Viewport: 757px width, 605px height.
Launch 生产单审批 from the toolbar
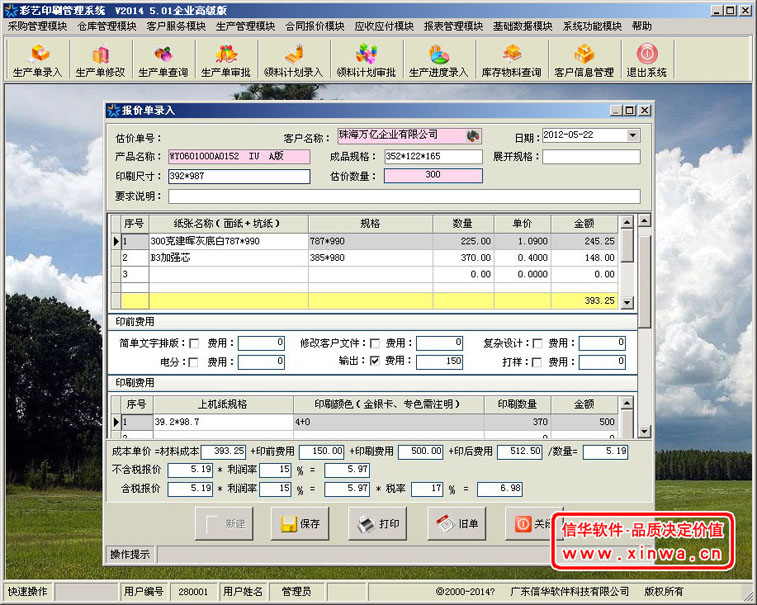[225, 61]
